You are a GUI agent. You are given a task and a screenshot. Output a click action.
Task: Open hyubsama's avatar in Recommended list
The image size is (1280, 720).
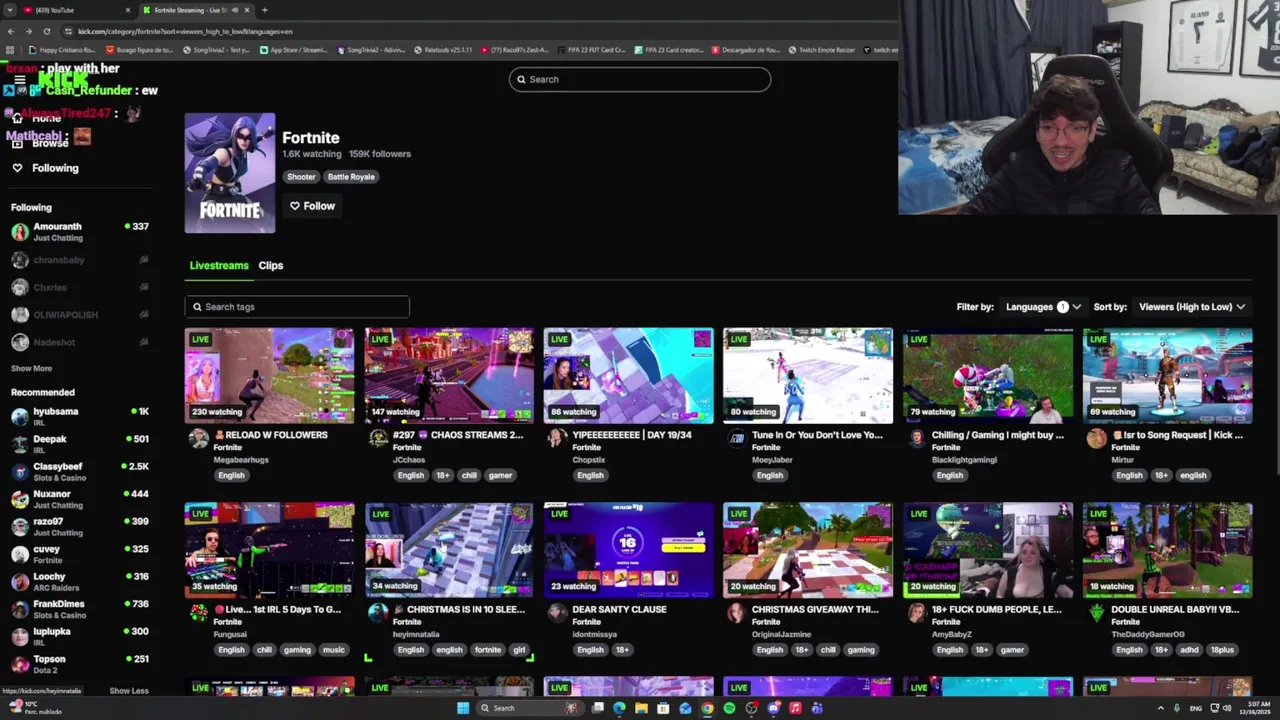pos(20,417)
